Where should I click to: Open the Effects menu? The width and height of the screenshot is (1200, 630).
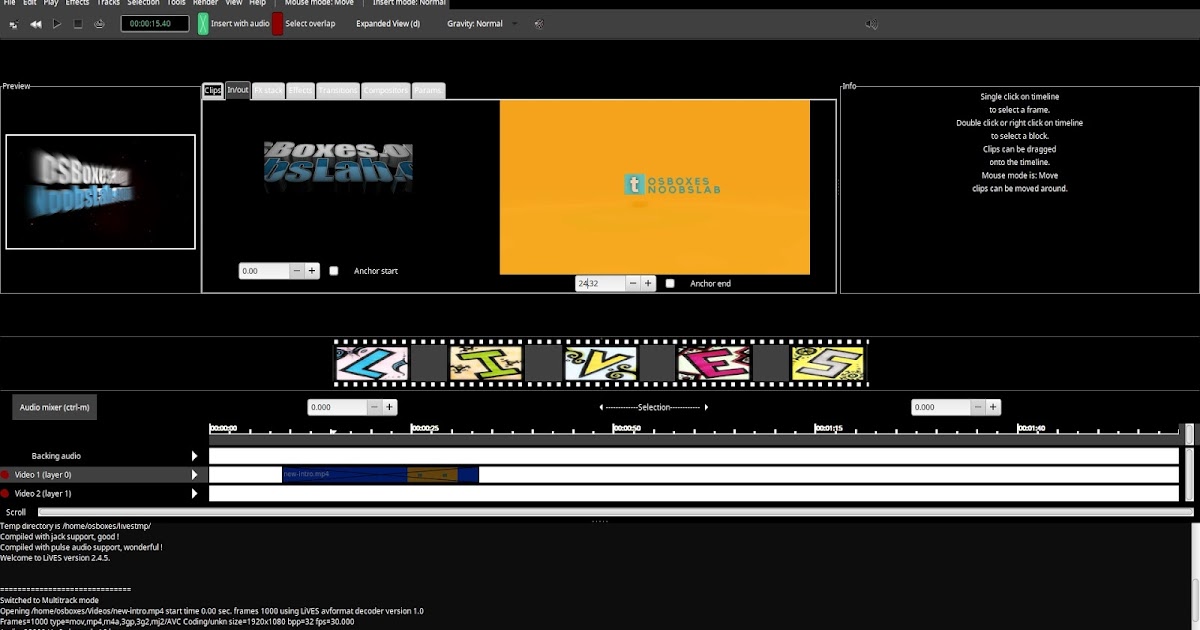tap(77, 3)
